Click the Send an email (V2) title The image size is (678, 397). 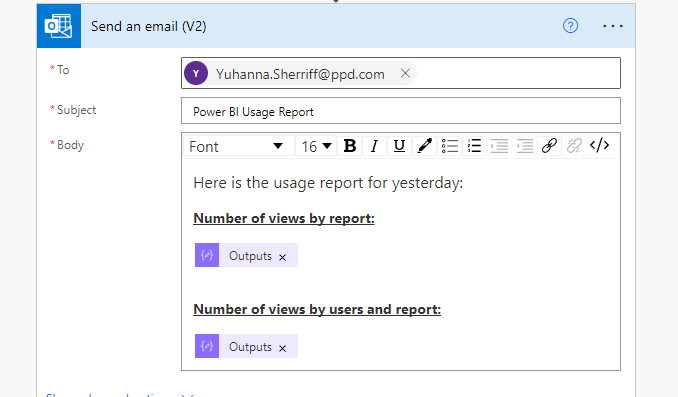[148, 26]
